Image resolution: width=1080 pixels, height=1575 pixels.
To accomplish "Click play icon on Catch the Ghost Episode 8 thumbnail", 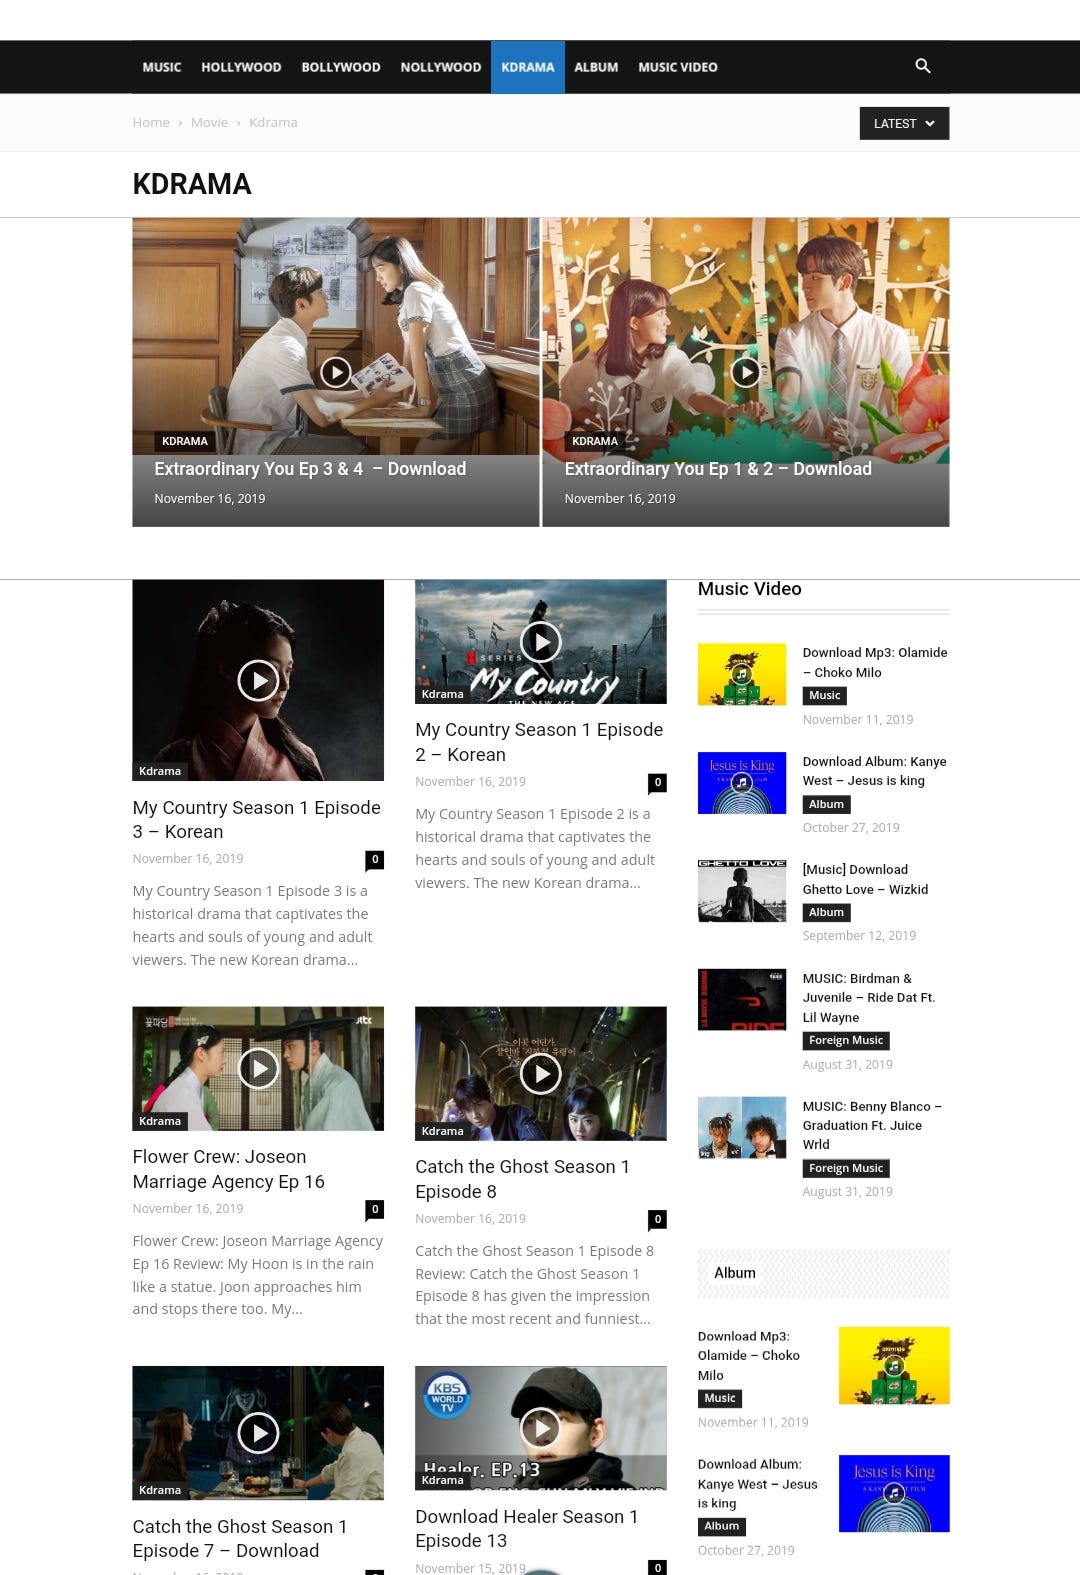I will 541,1074.
